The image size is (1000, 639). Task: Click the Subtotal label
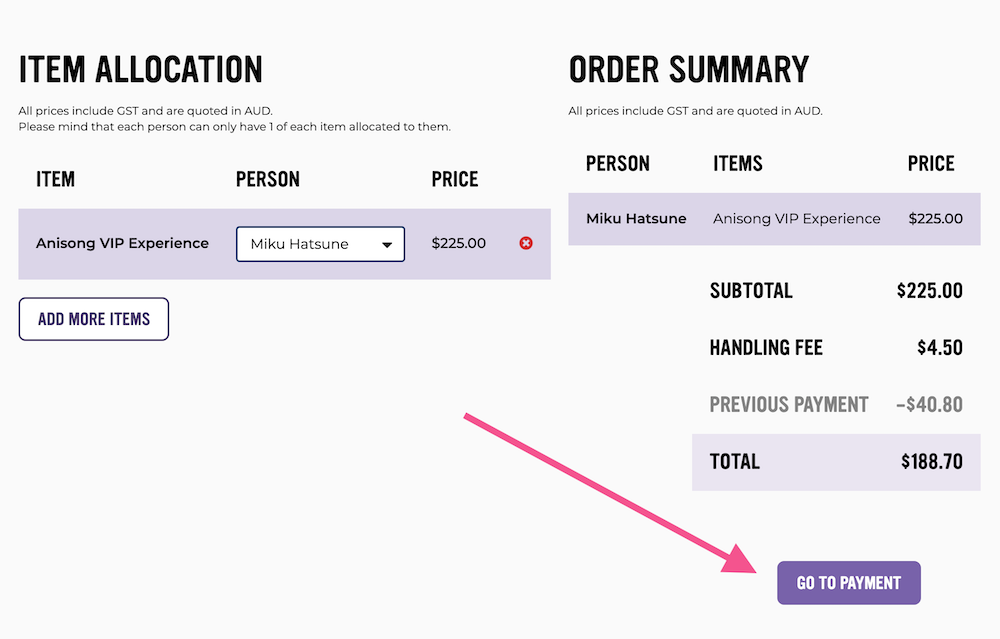pyautogui.click(x=751, y=291)
